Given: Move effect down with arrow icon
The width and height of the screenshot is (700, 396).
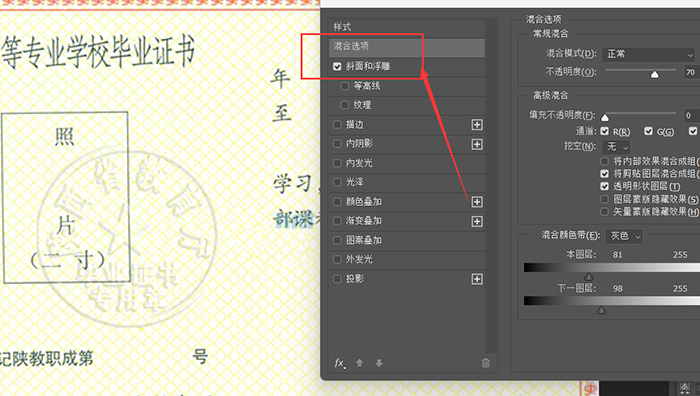Looking at the screenshot, I should click(379, 363).
